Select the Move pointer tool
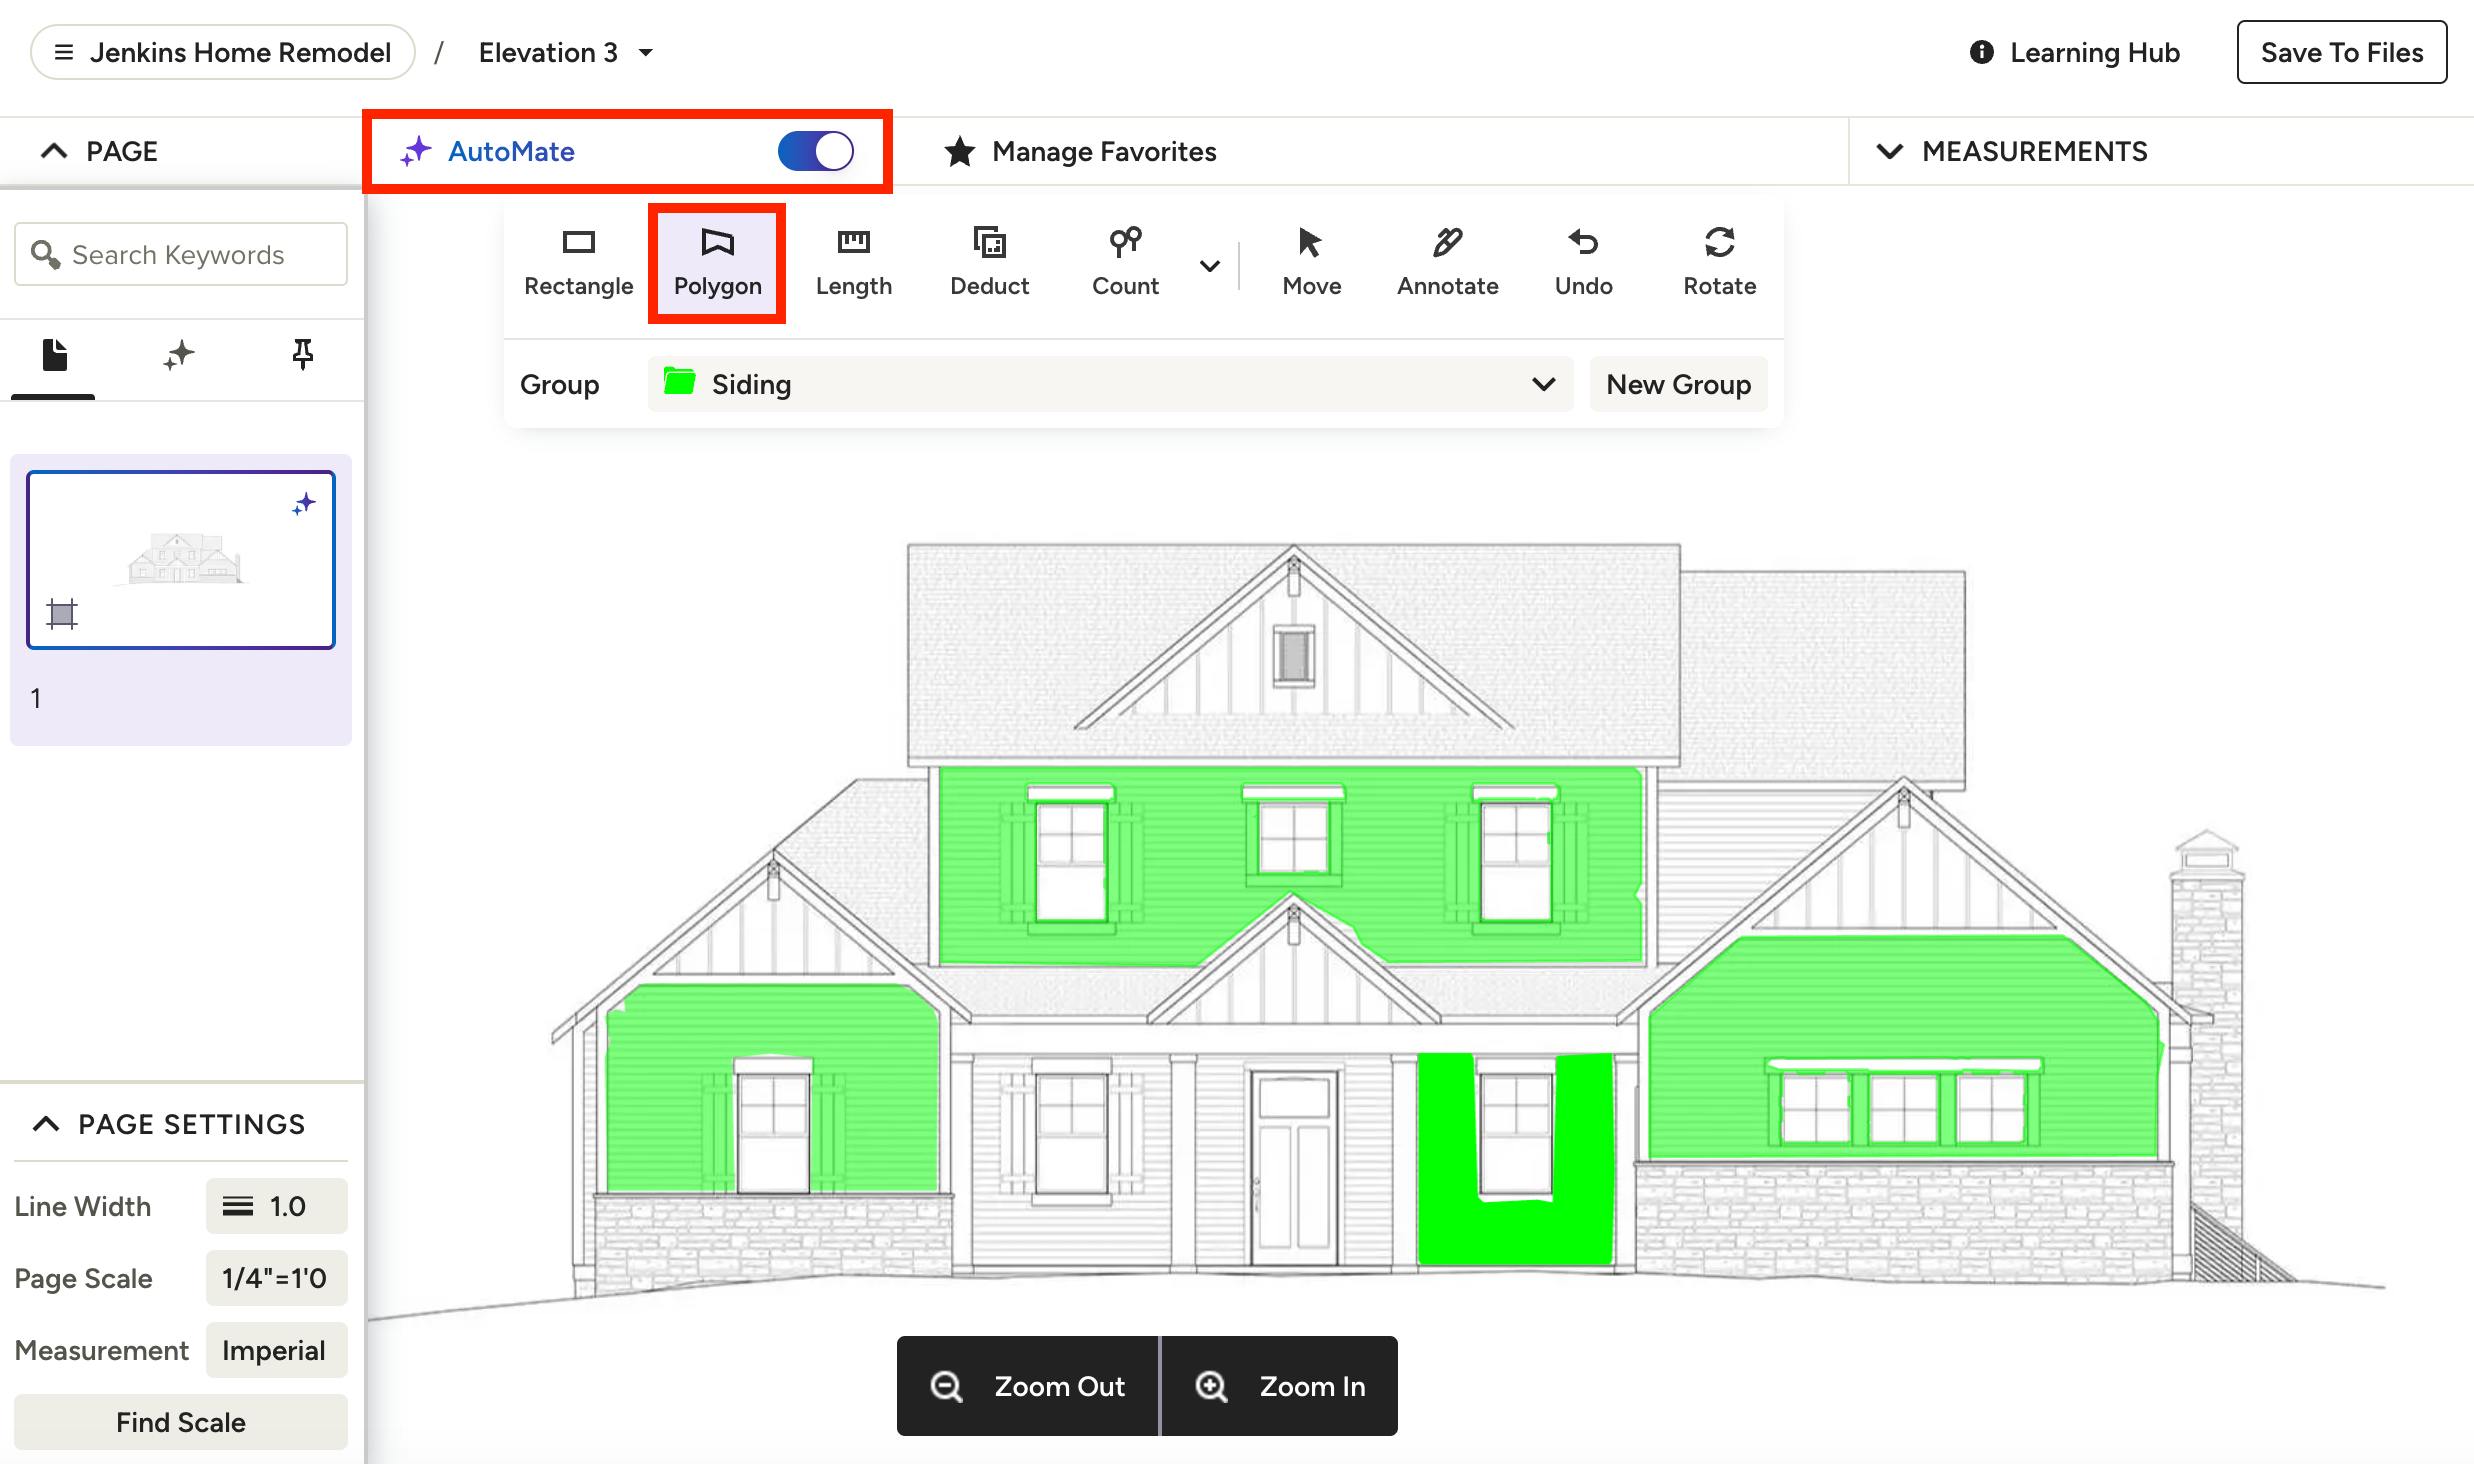2474x1464 pixels. tap(1311, 262)
